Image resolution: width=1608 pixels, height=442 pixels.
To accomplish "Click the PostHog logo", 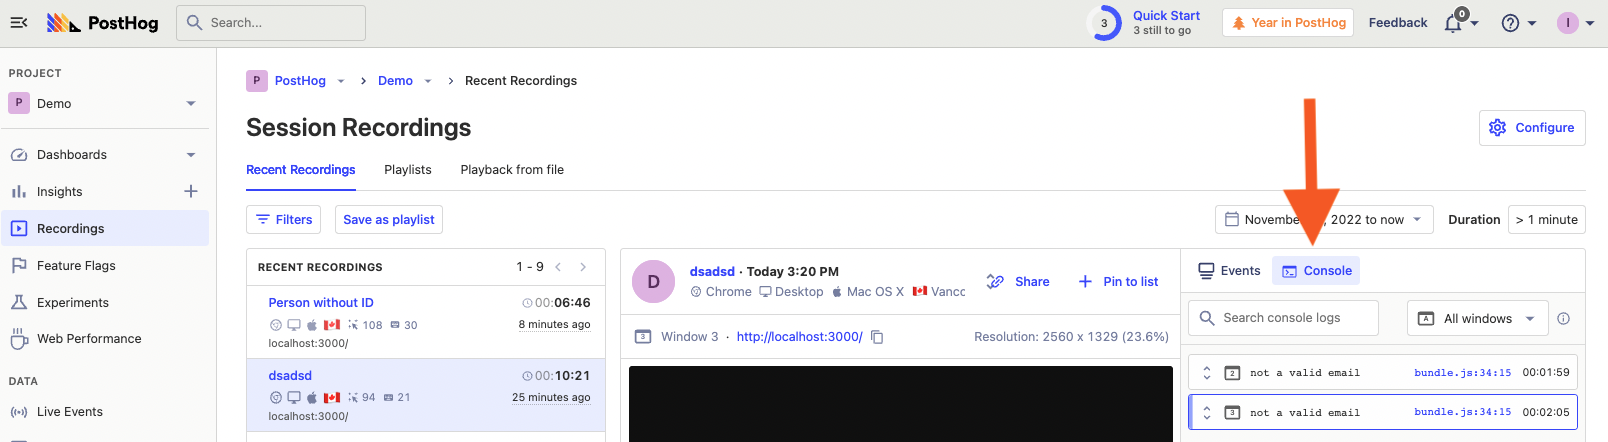I will tap(103, 22).
